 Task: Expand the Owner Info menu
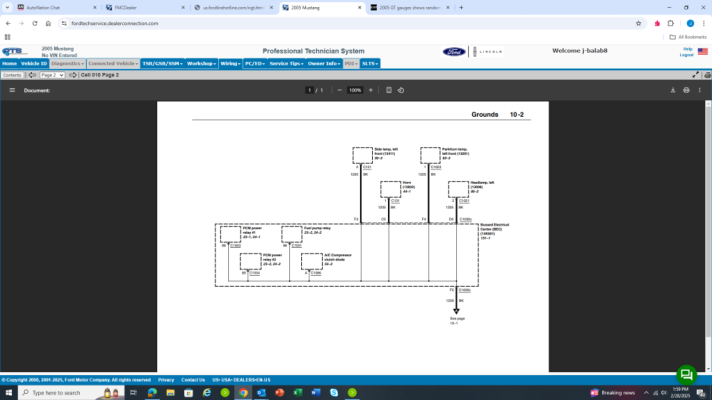pyautogui.click(x=324, y=64)
